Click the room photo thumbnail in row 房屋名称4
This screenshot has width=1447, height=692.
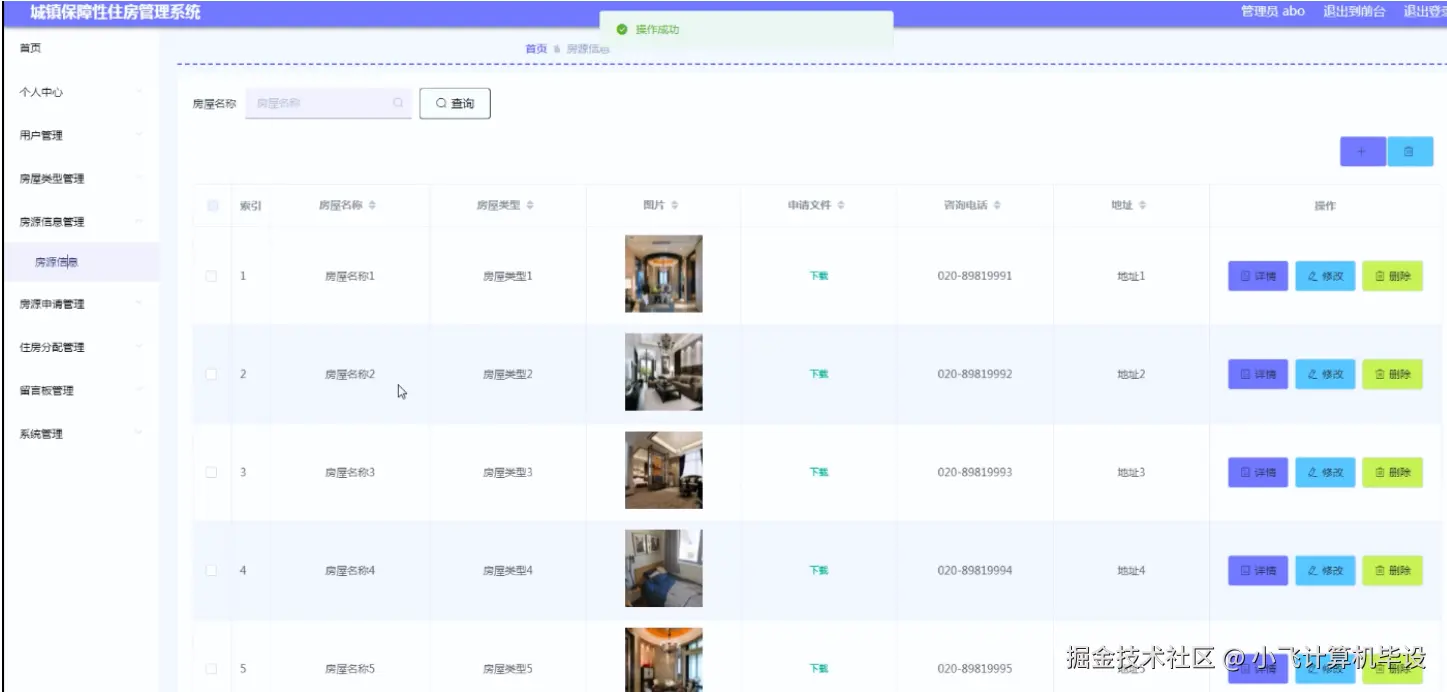pyautogui.click(x=664, y=568)
